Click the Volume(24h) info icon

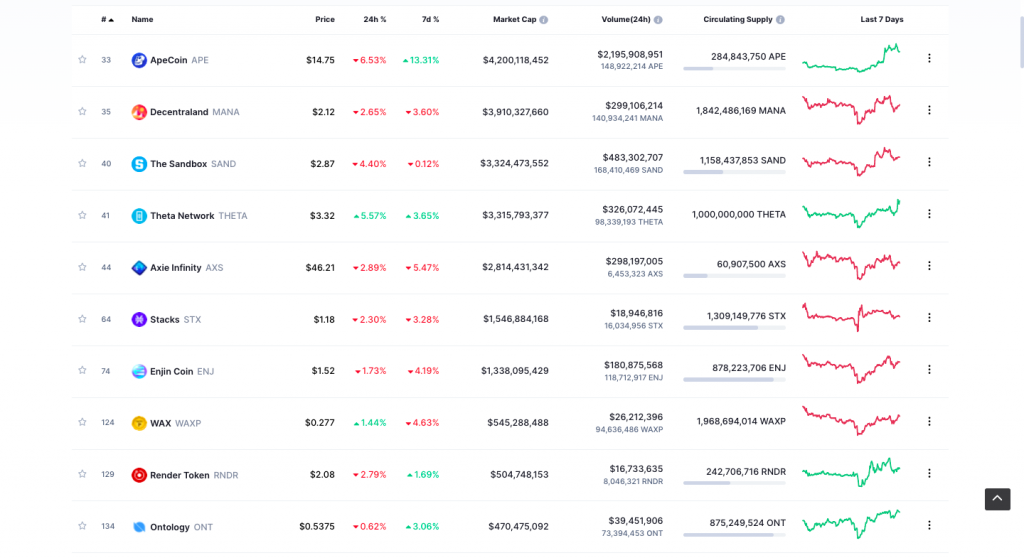pos(658,20)
